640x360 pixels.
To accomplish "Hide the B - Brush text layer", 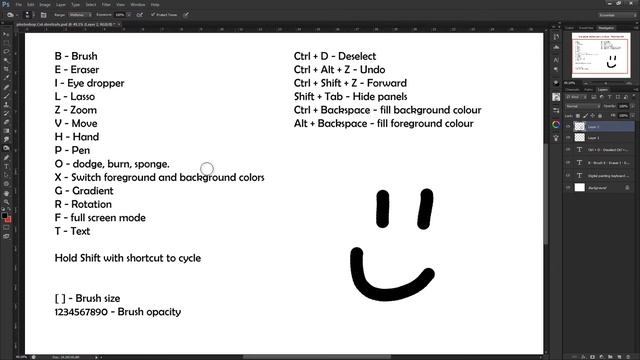I will point(568,162).
